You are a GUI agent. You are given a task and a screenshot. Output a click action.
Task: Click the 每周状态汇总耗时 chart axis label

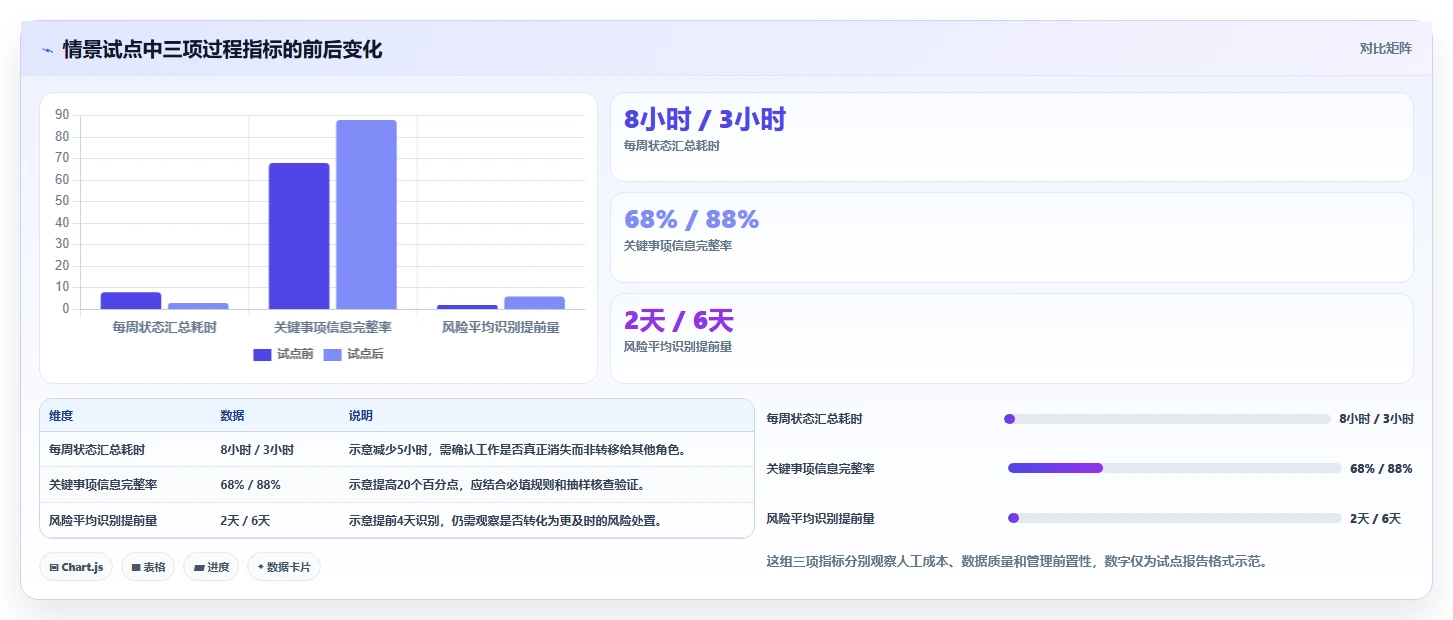[164, 327]
